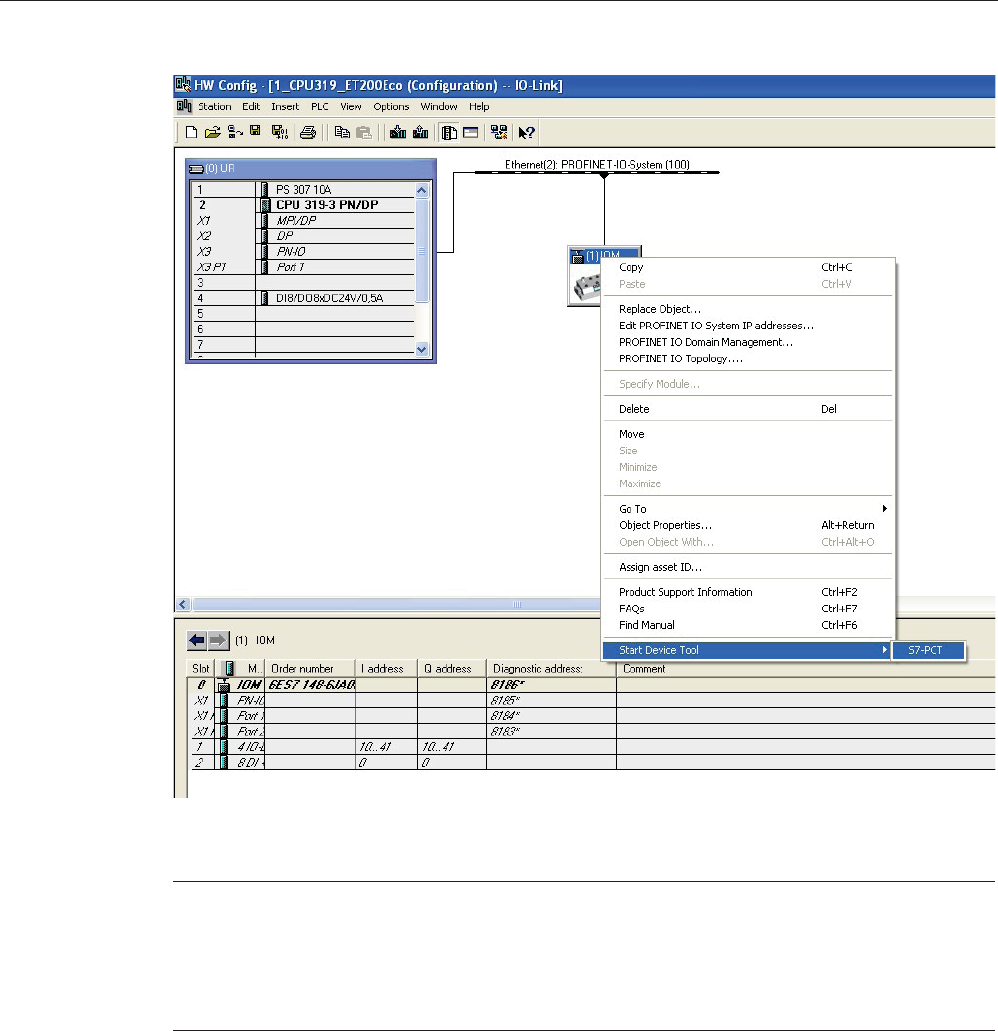Click the Paste toolbar icon
Screen dimensions: 998x1031
coord(364,132)
